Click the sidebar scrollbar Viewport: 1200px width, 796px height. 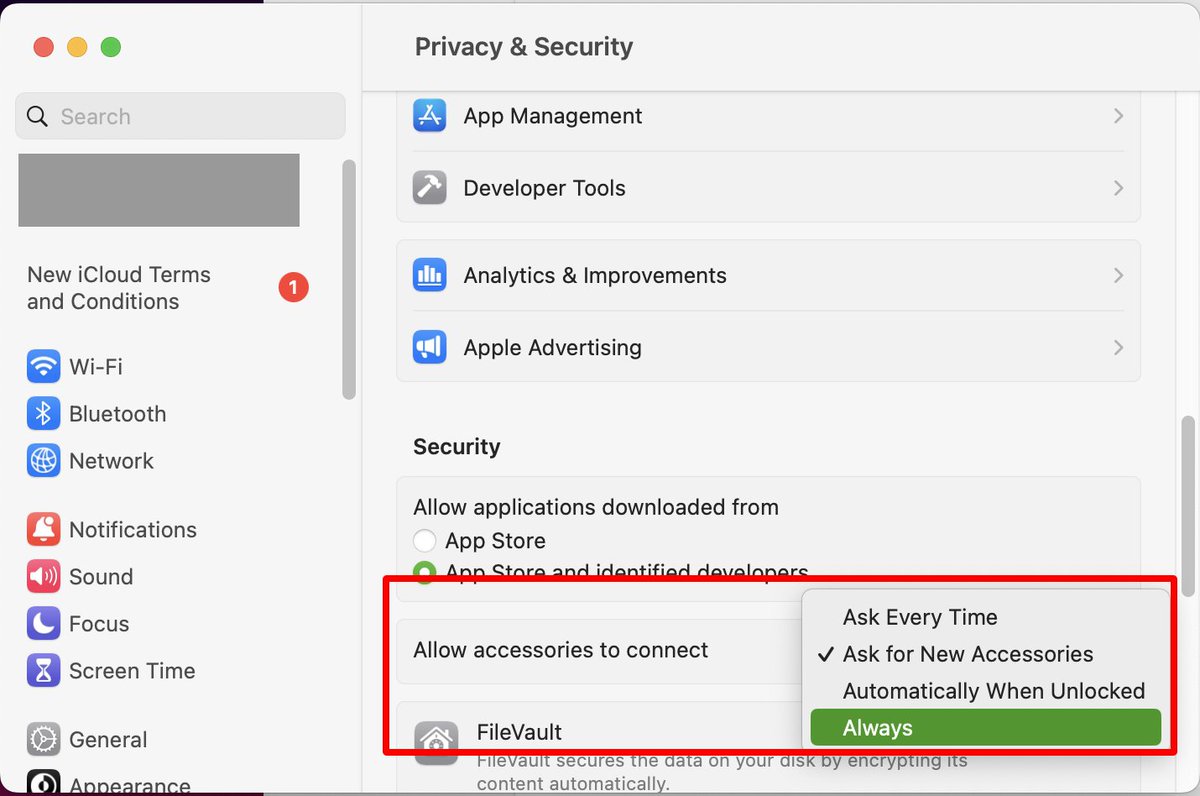[348, 280]
